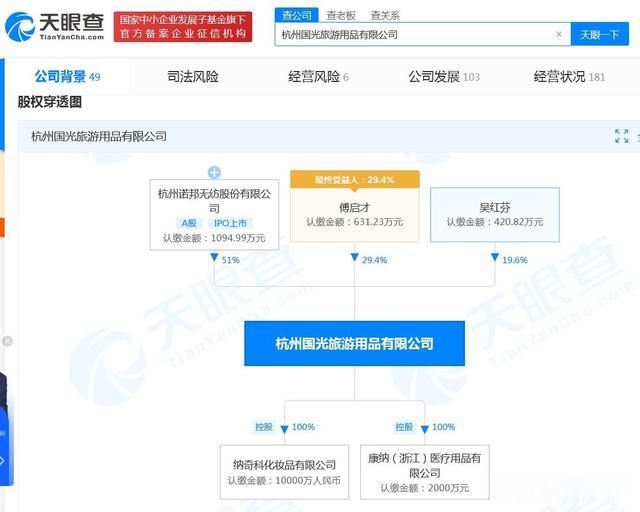The width and height of the screenshot is (640, 512).
Task: Click the IPO上市 tag on the Nuobang node
Action: (x=230, y=223)
